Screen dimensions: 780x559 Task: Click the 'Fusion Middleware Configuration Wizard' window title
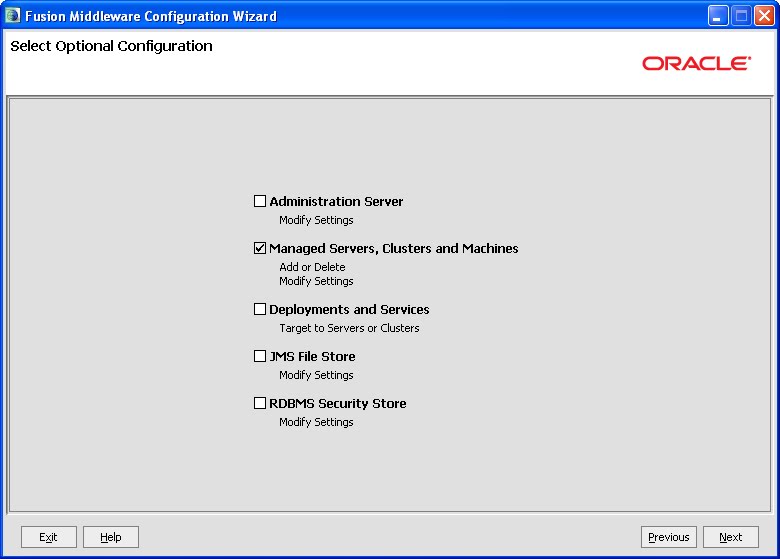coord(151,16)
